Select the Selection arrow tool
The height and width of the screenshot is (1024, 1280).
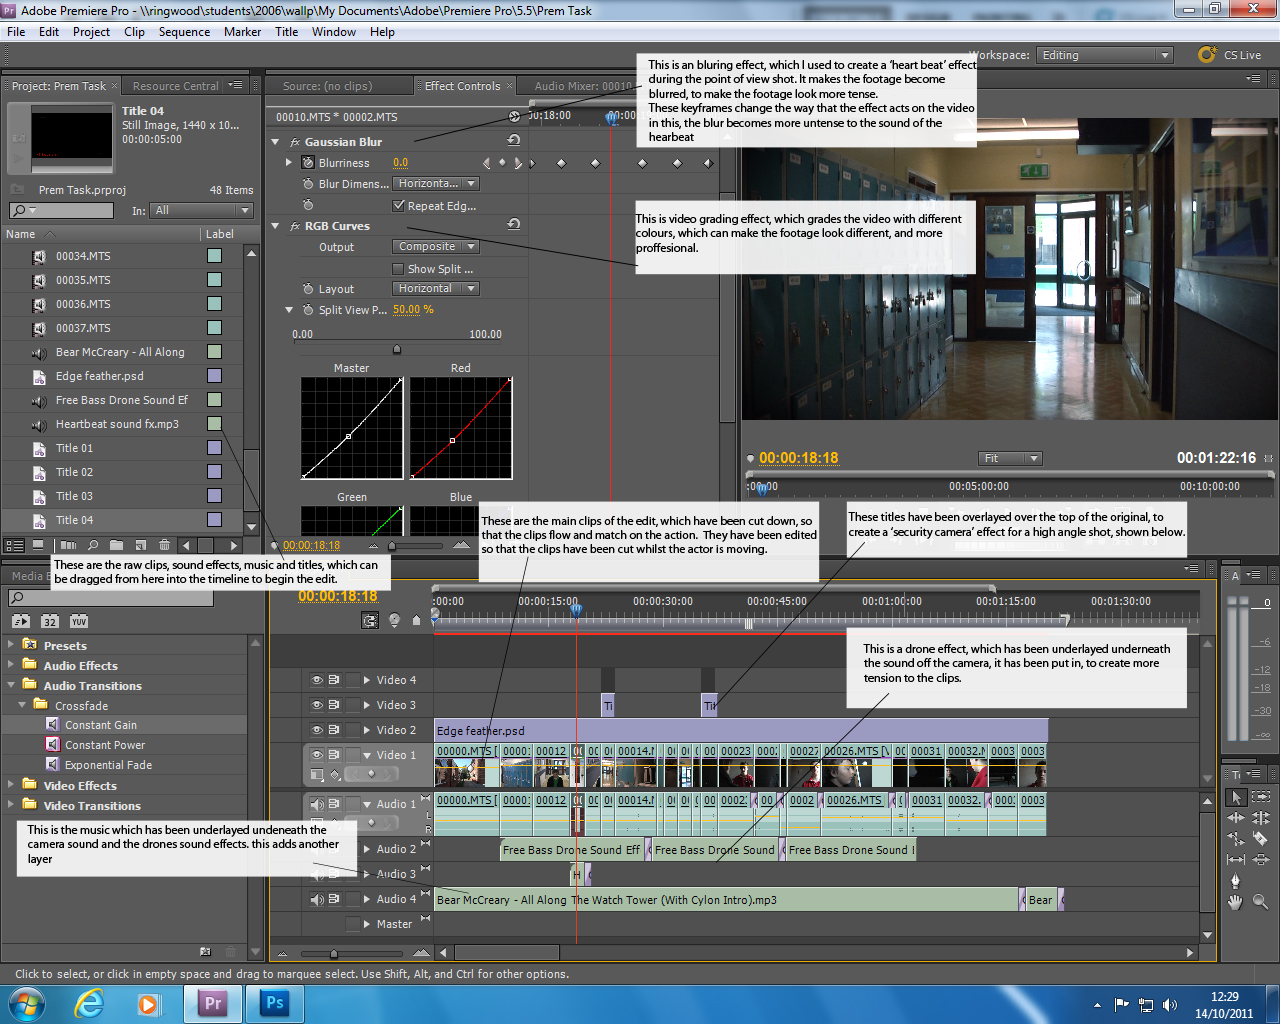click(x=1236, y=797)
